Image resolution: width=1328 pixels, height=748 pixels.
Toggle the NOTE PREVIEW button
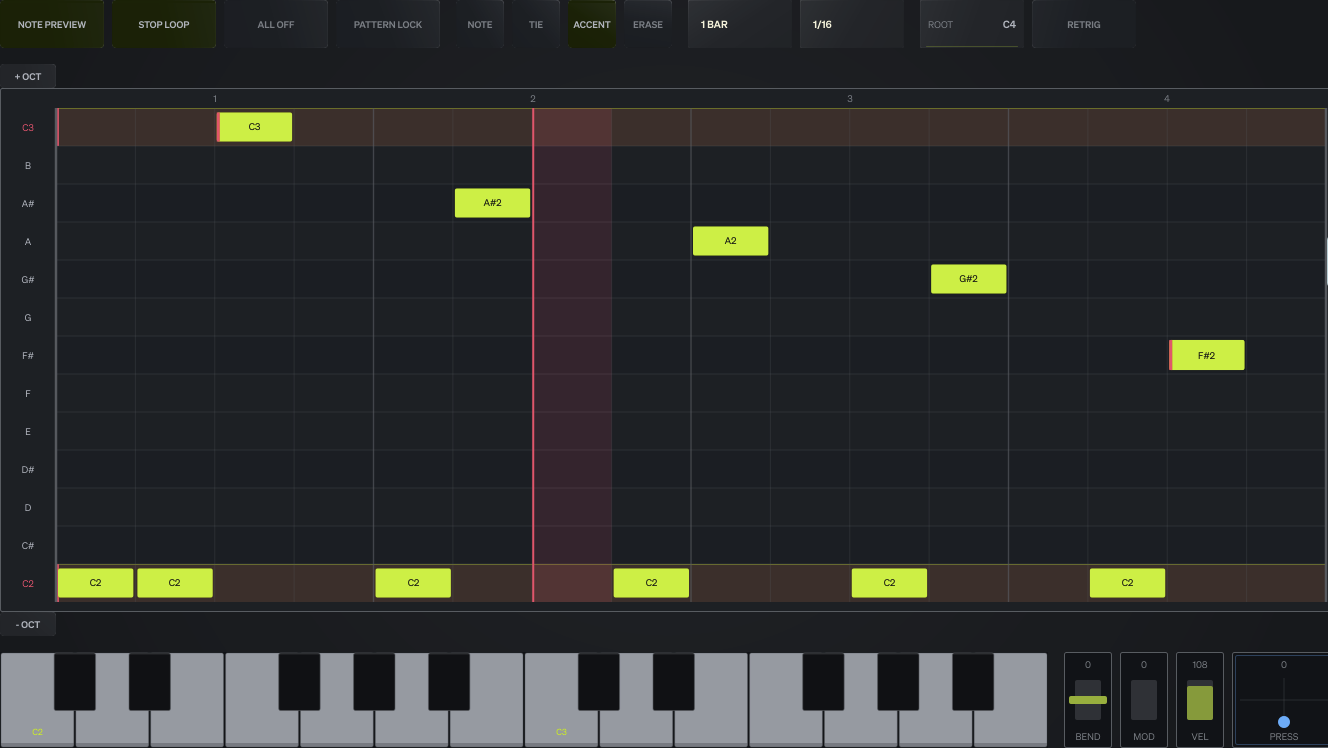pos(52,24)
